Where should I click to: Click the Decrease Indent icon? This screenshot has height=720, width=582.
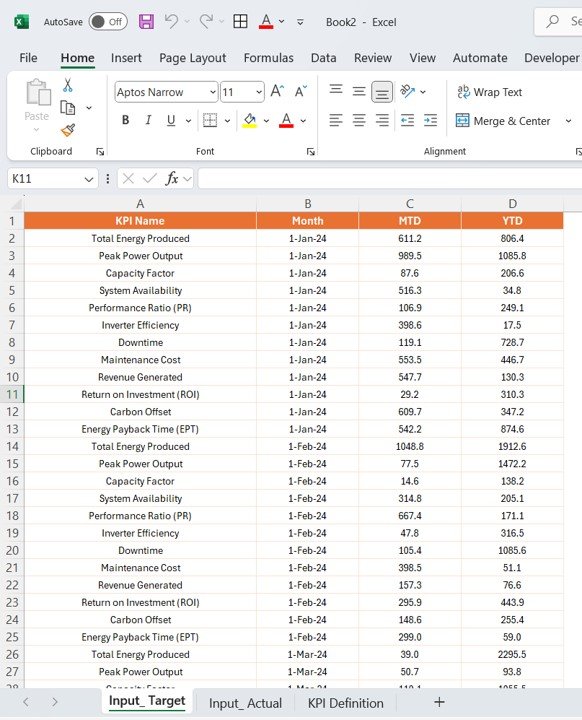point(407,120)
